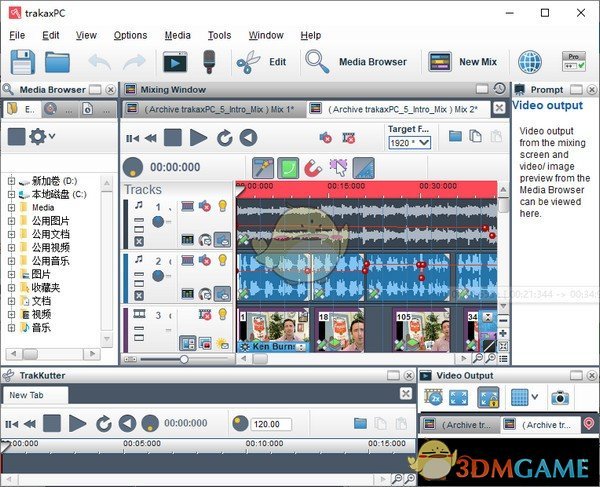This screenshot has height=487, width=600.
Task: Click the New Mix button
Action: click(x=462, y=62)
